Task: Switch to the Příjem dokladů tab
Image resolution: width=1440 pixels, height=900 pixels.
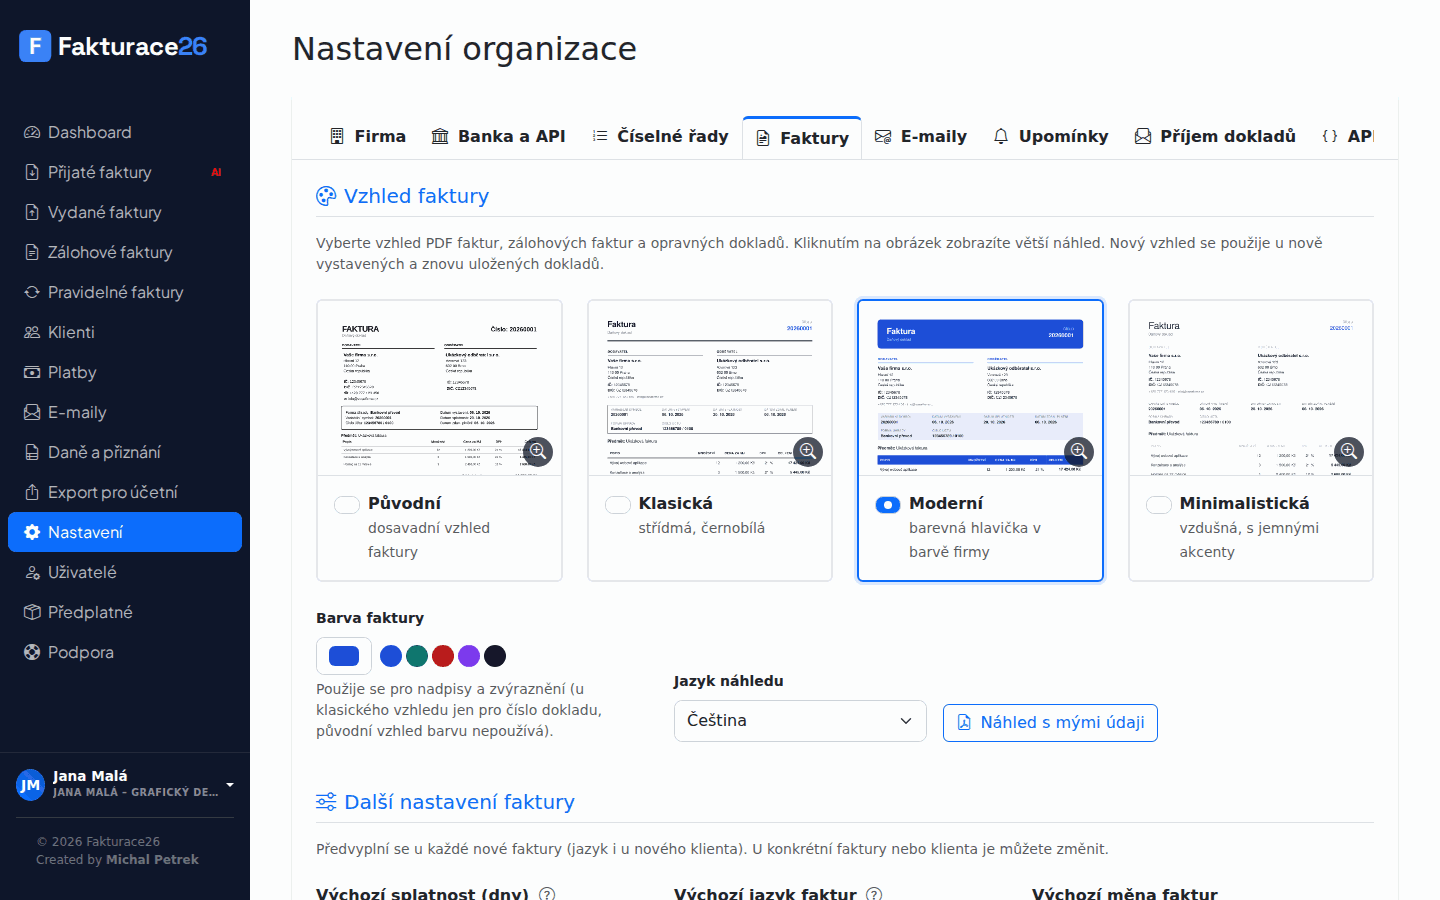Action: pyautogui.click(x=1215, y=137)
